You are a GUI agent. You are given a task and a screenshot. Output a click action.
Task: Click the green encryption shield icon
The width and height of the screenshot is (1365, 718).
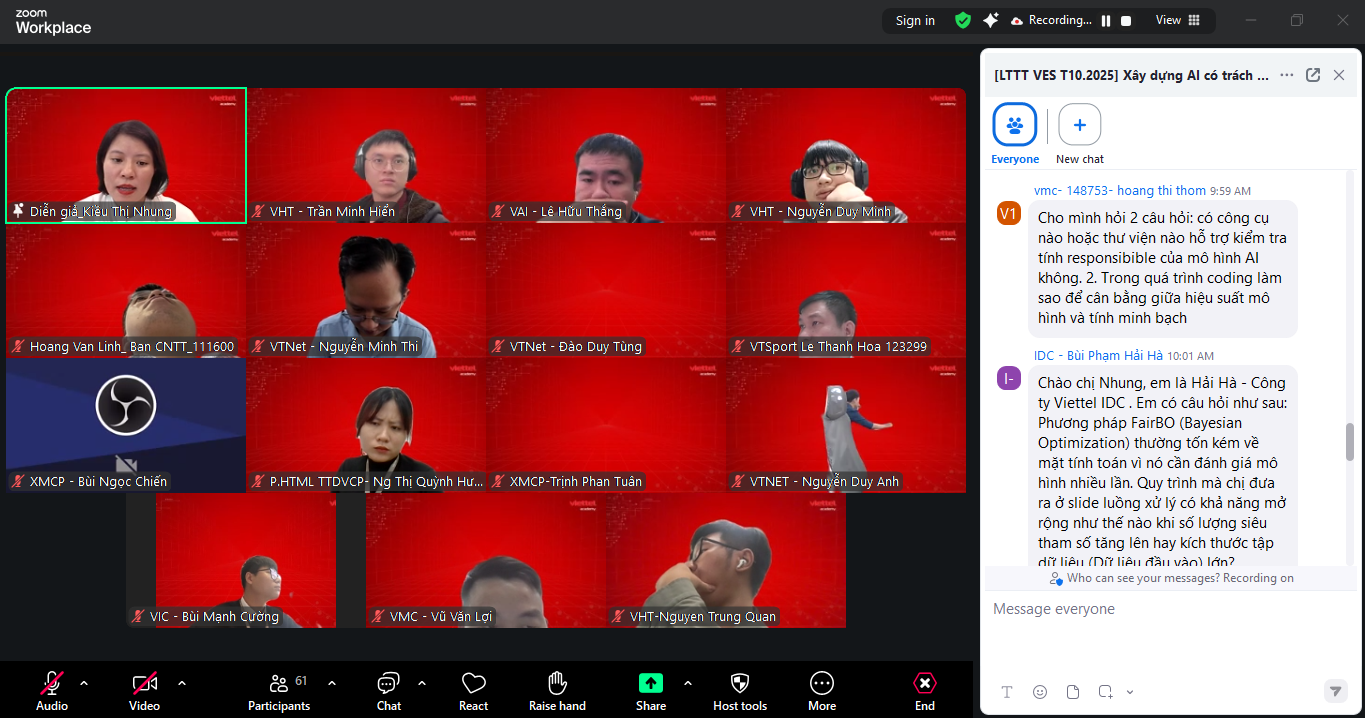[x=963, y=20]
